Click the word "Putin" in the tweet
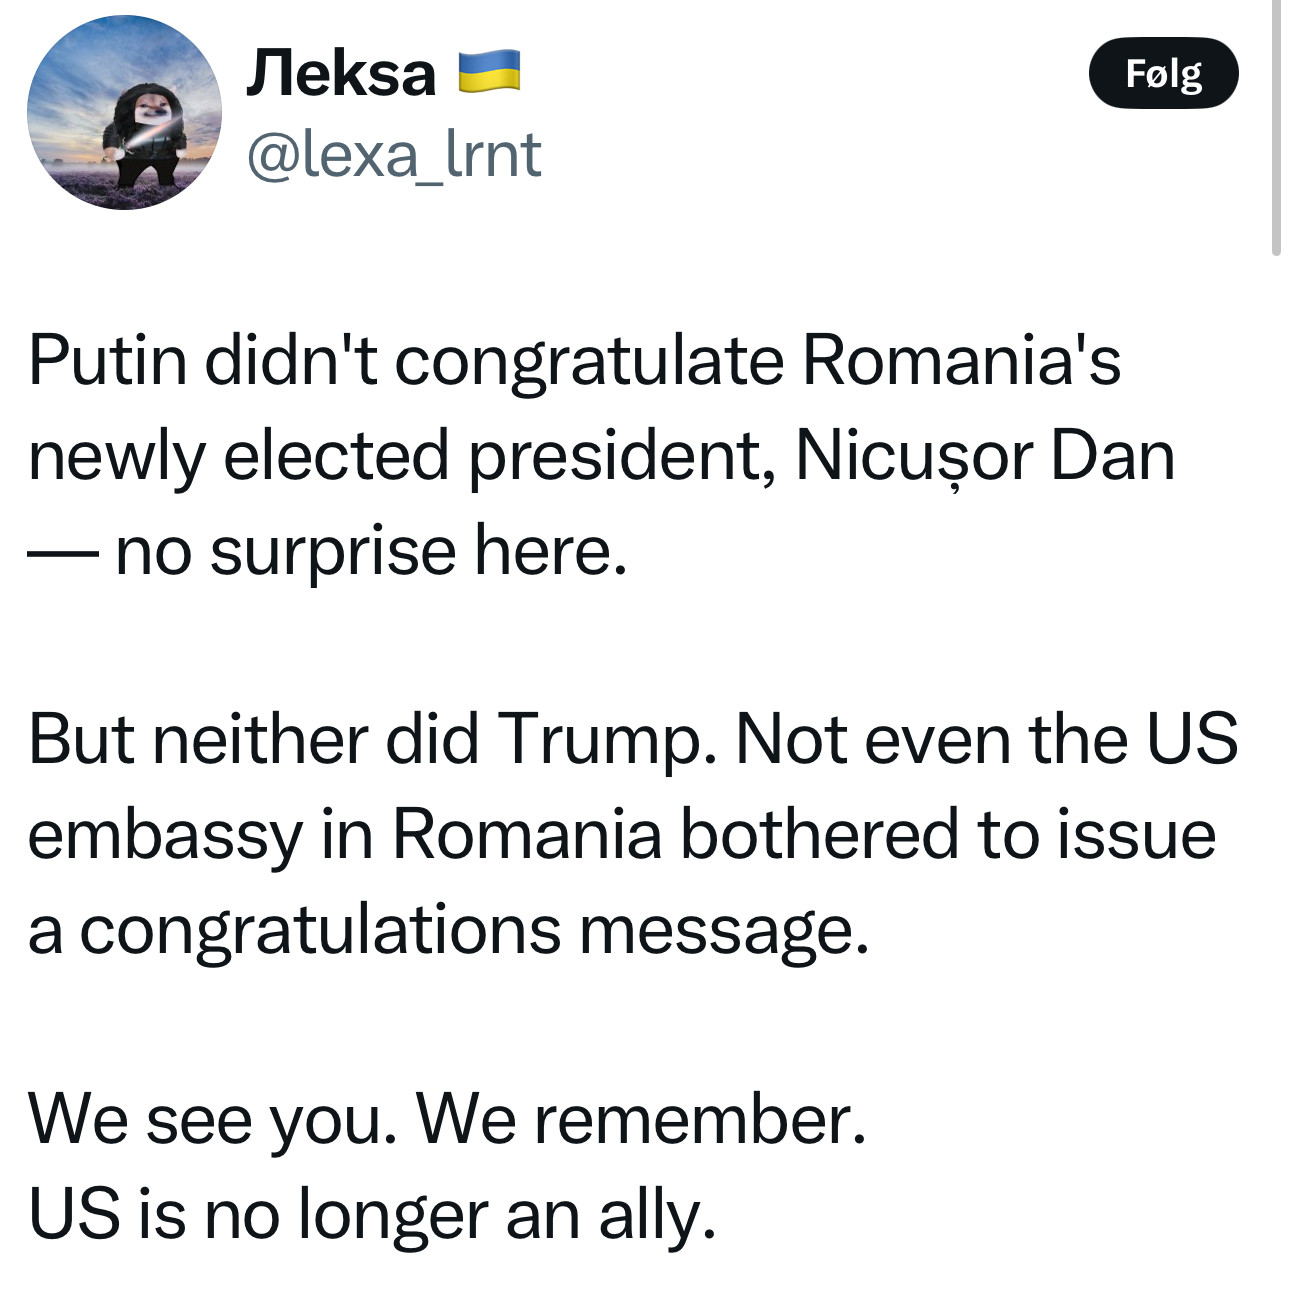 point(108,361)
